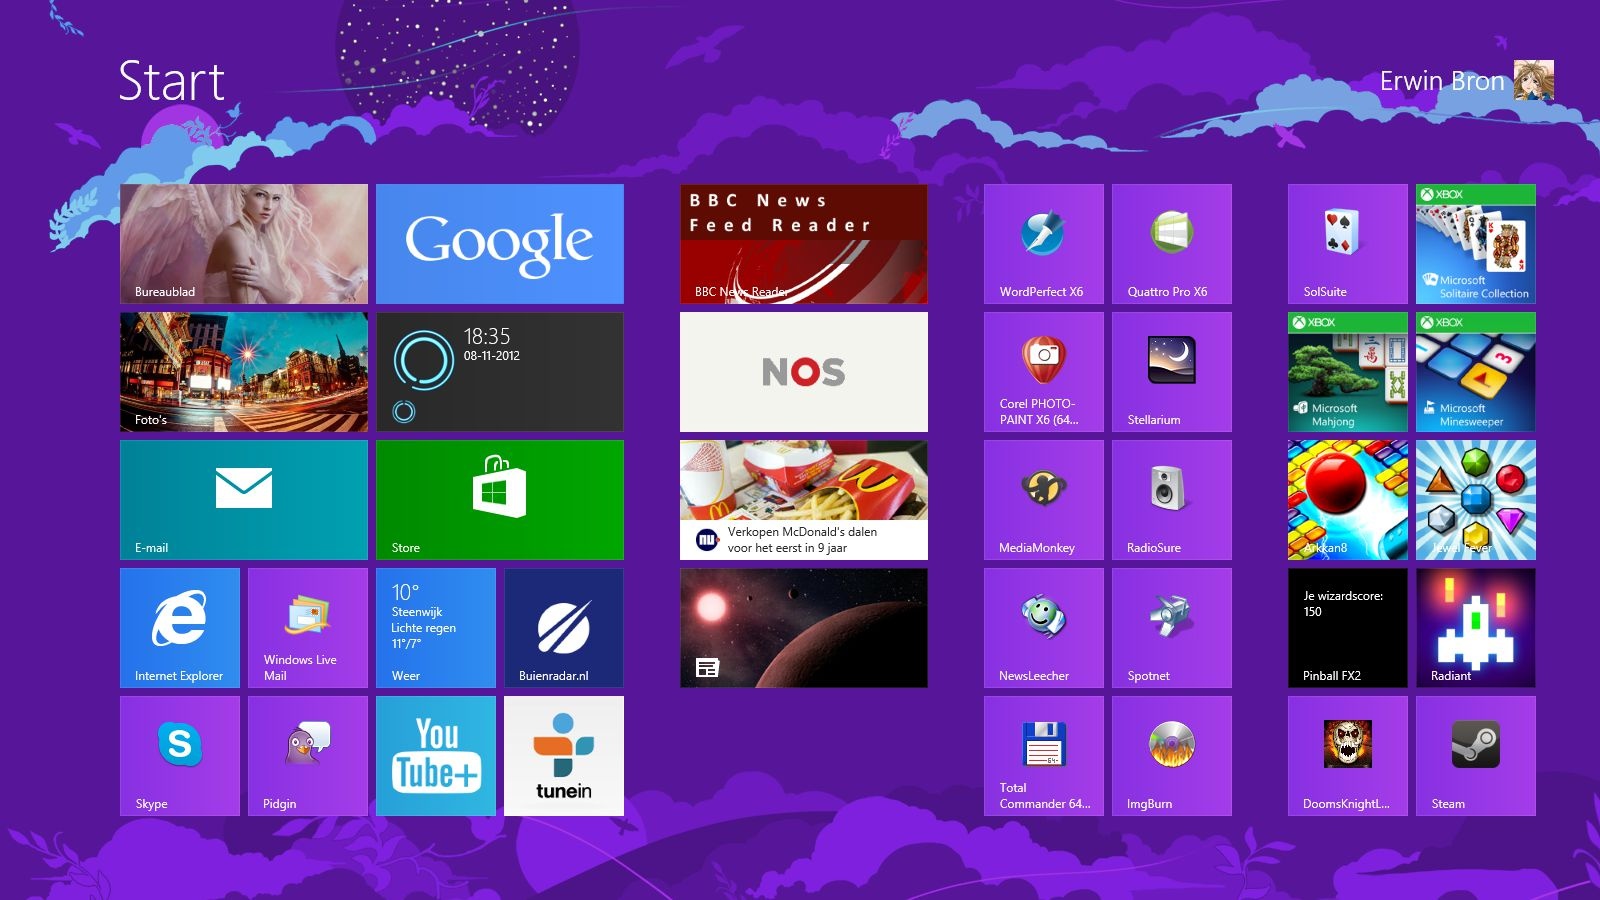Launch Spotnet
1600x900 pixels.
coord(1172,628)
